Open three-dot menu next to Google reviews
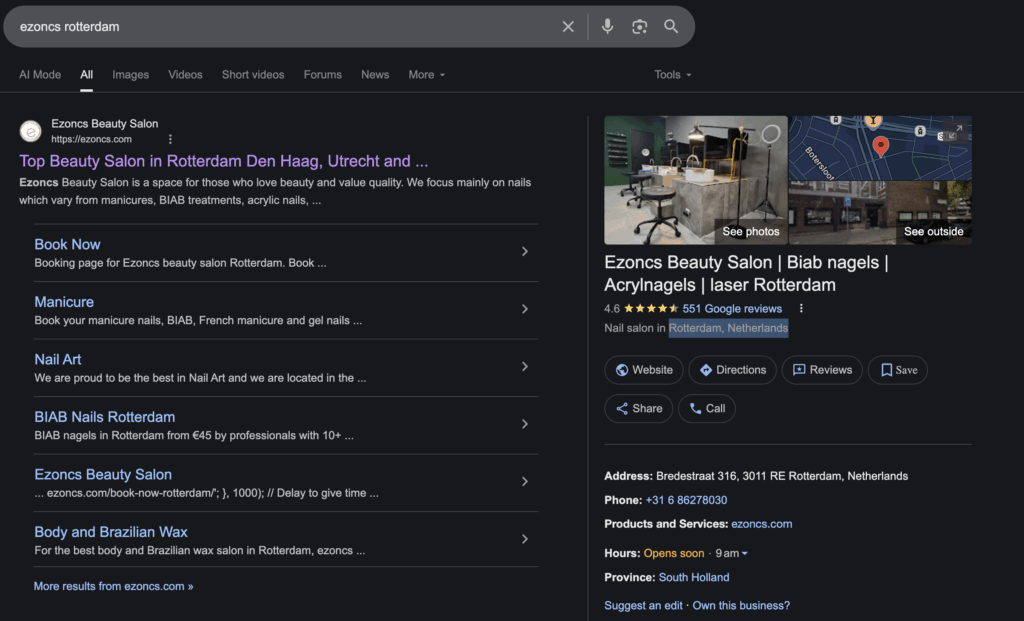1024x621 pixels. [801, 309]
